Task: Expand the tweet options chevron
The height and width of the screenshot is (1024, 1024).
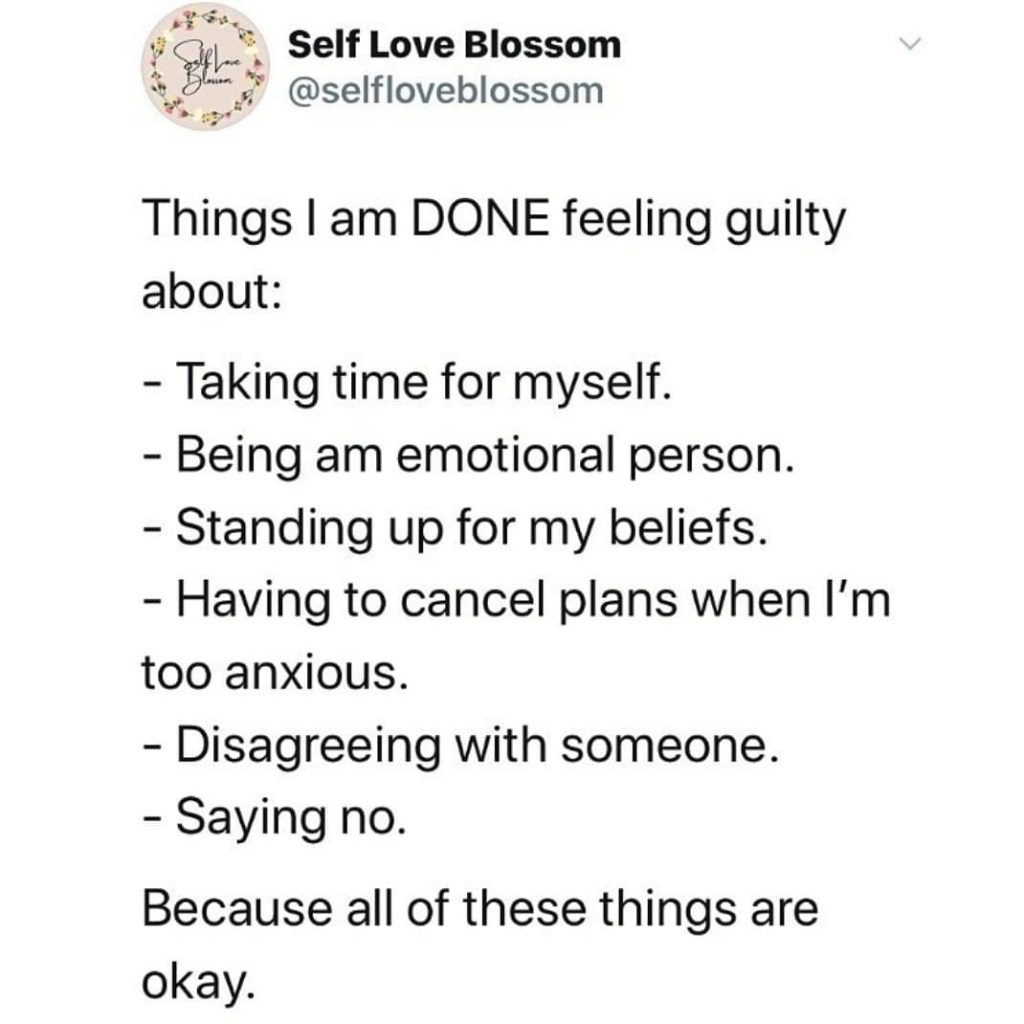Action: pyautogui.click(x=909, y=44)
